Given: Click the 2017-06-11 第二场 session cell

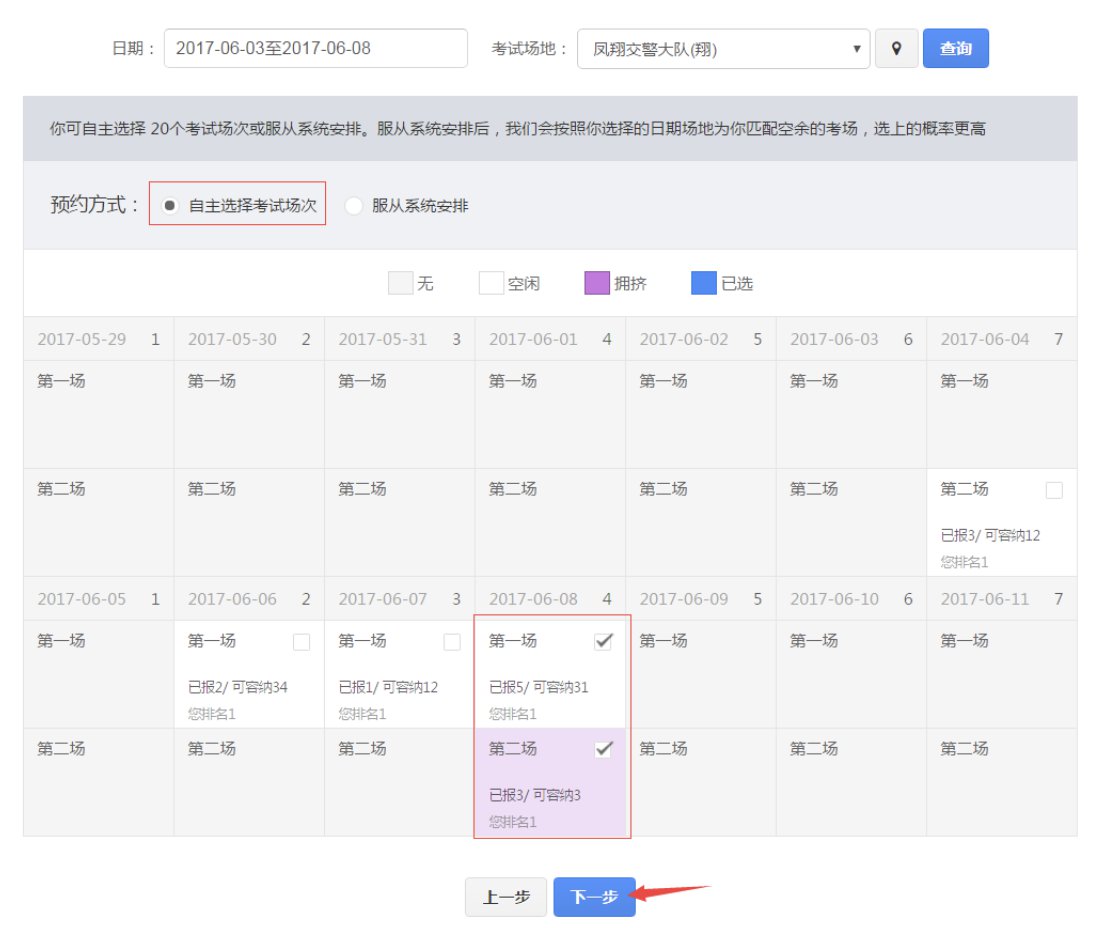Looking at the screenshot, I should pos(1001,781).
